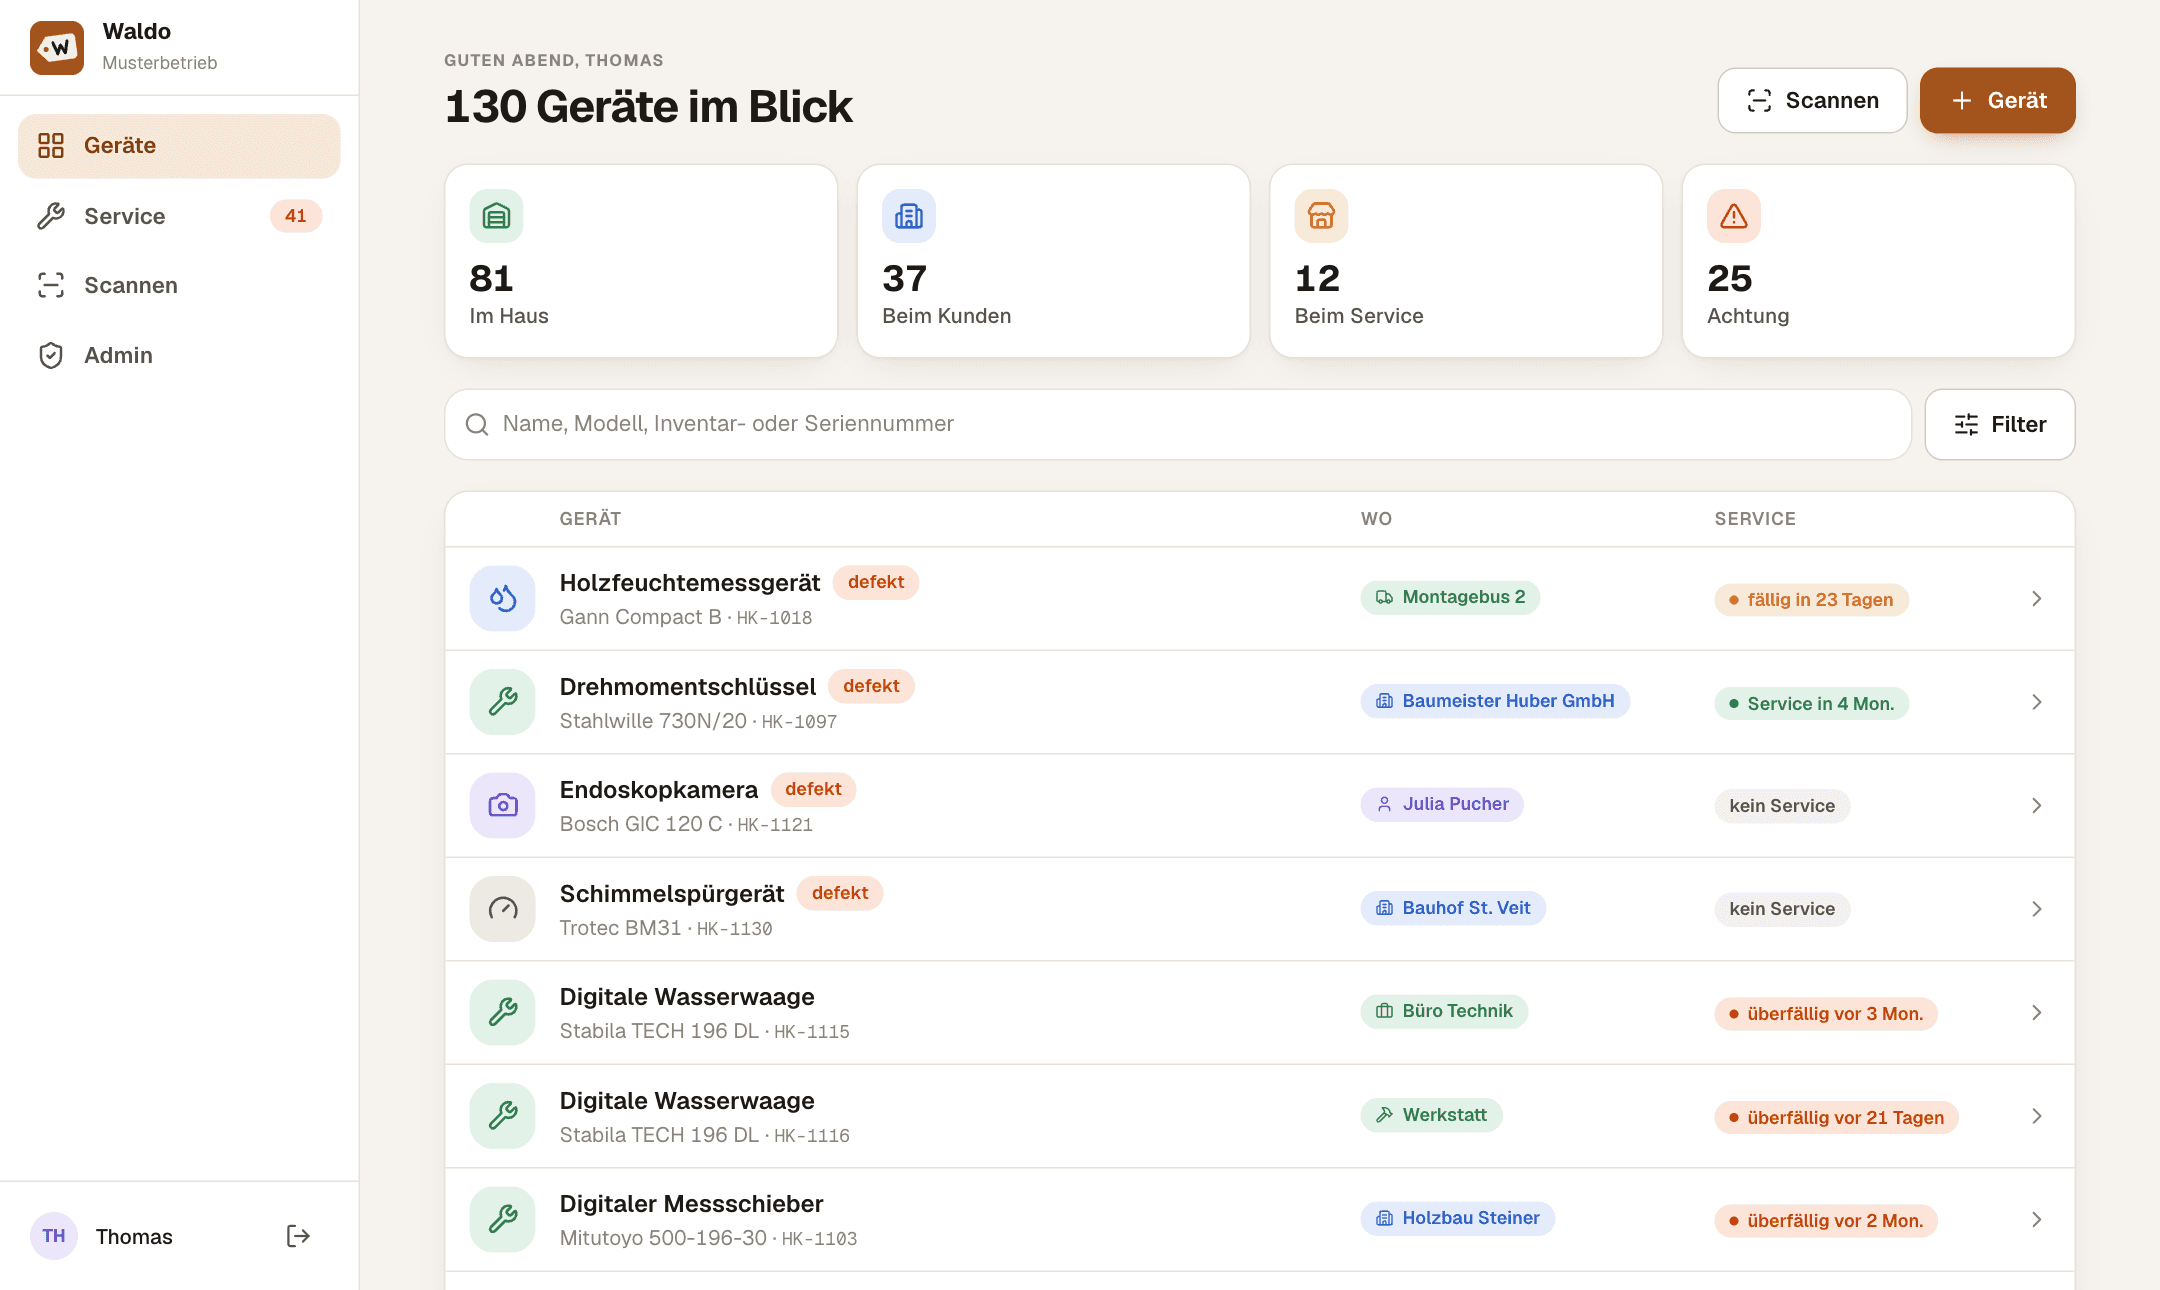2160x1290 pixels.
Task: Click the Scannen button in header
Action: click(1812, 100)
